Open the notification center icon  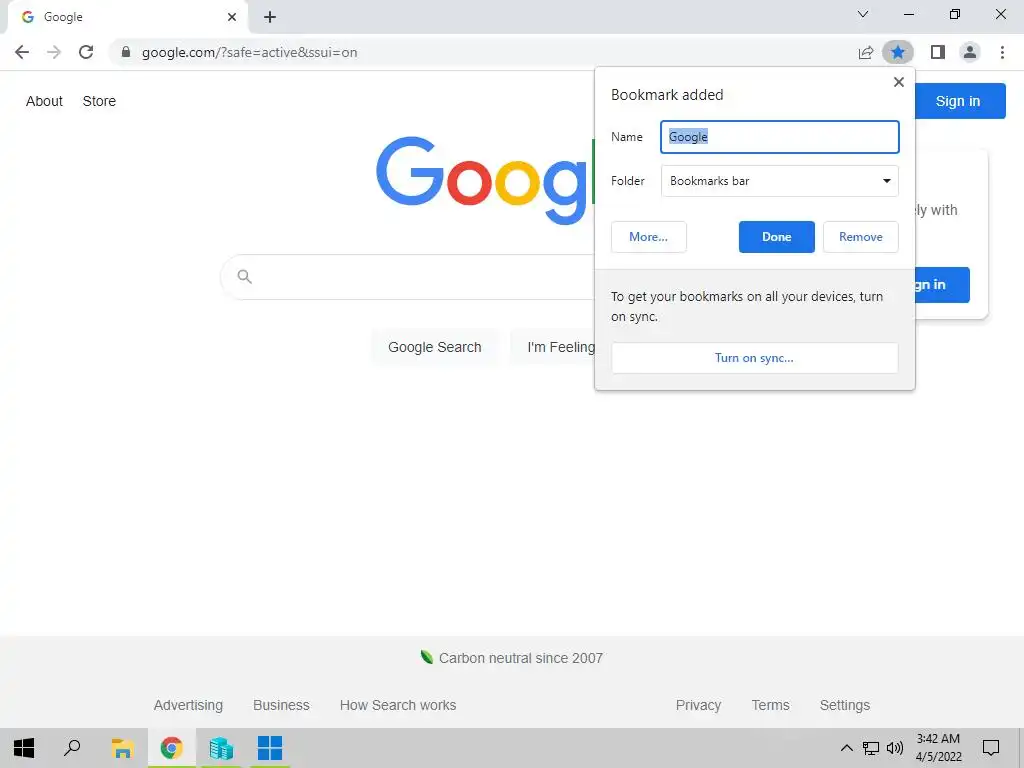coord(991,748)
